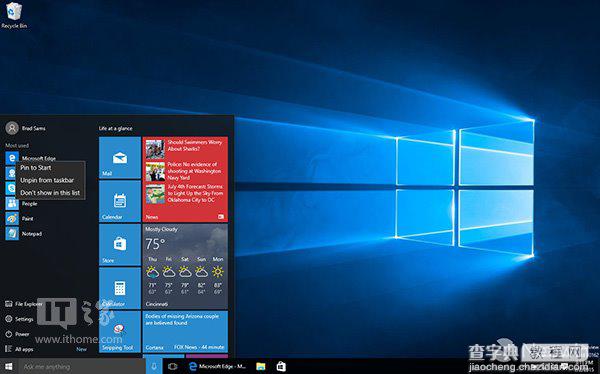Click the Brad Sams user avatar

point(12,128)
